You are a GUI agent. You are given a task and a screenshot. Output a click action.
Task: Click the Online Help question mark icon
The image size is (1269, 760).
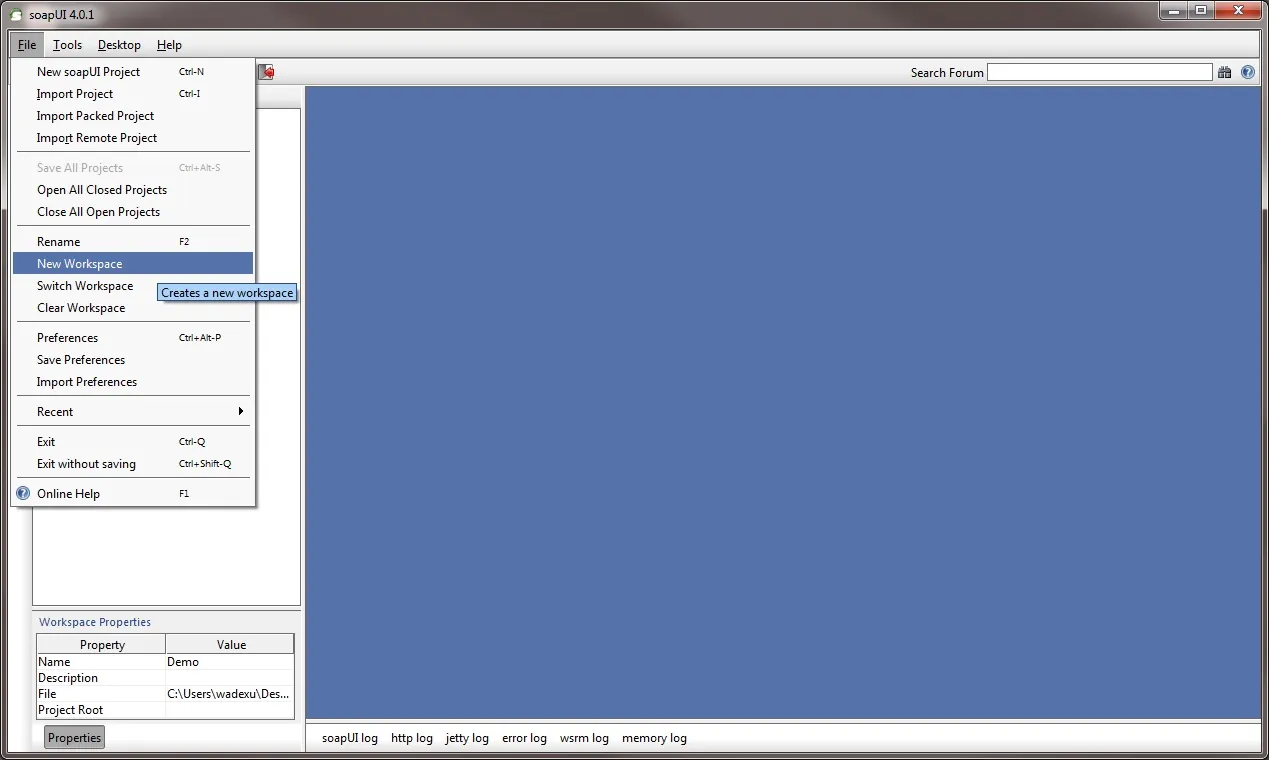click(x=24, y=493)
